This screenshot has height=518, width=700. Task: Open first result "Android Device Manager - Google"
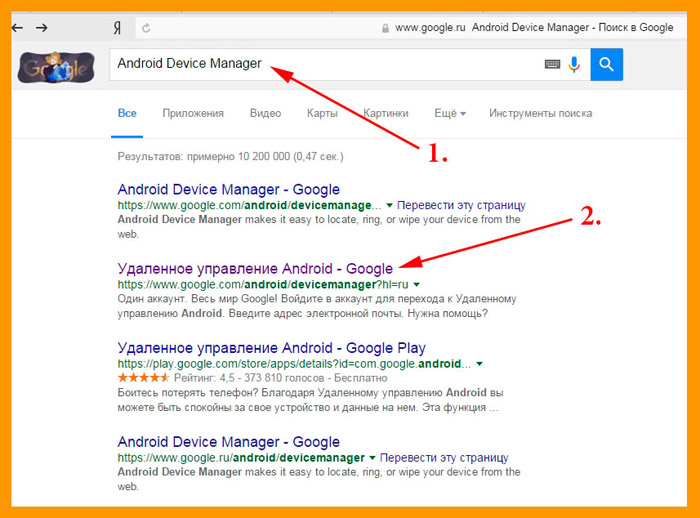[229, 189]
